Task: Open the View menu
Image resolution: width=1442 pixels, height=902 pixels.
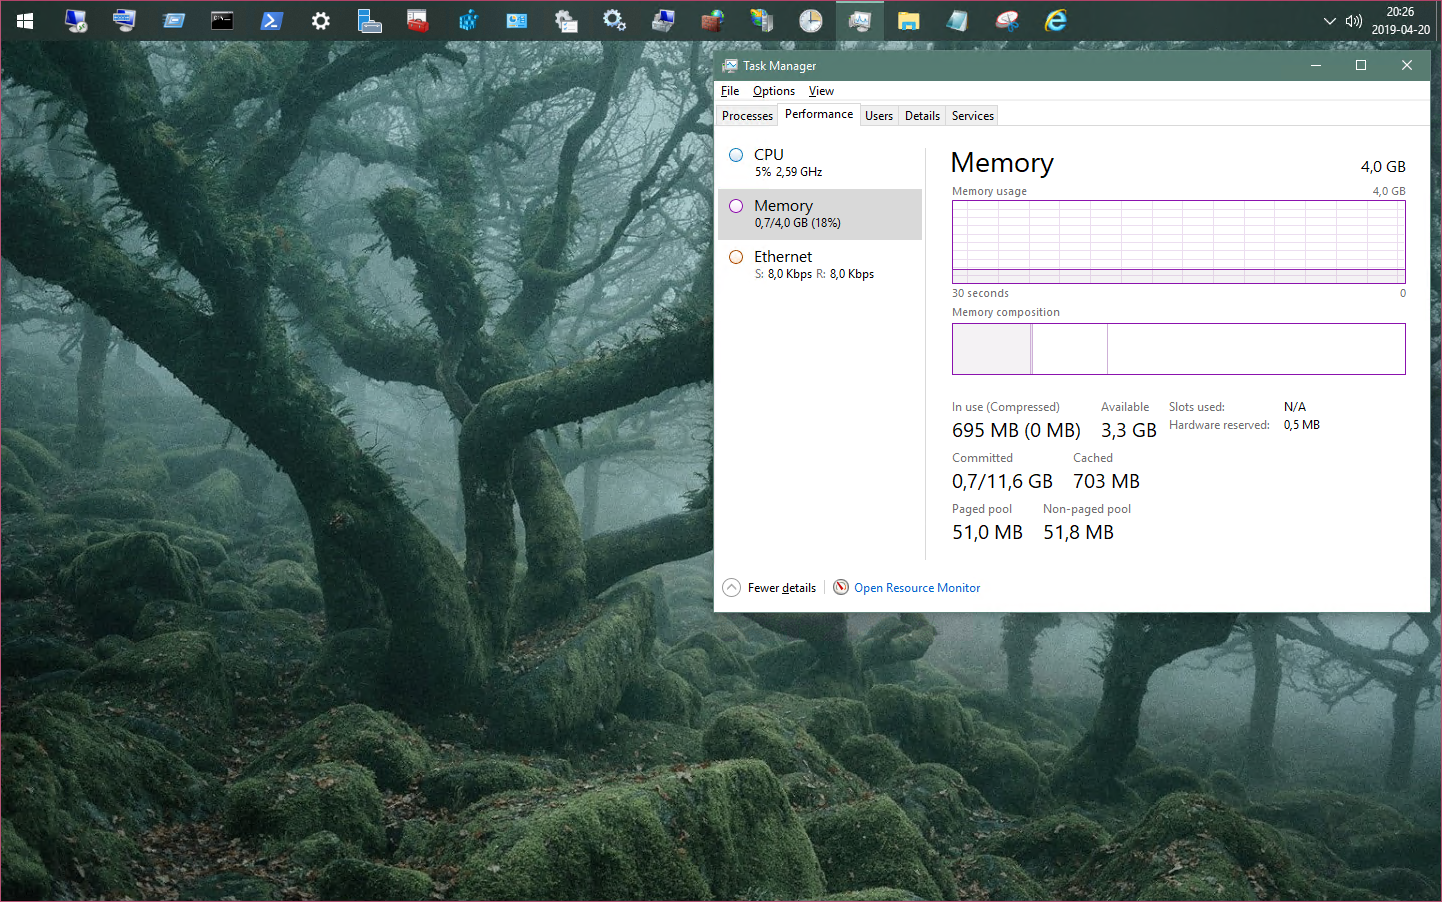Action: [821, 90]
